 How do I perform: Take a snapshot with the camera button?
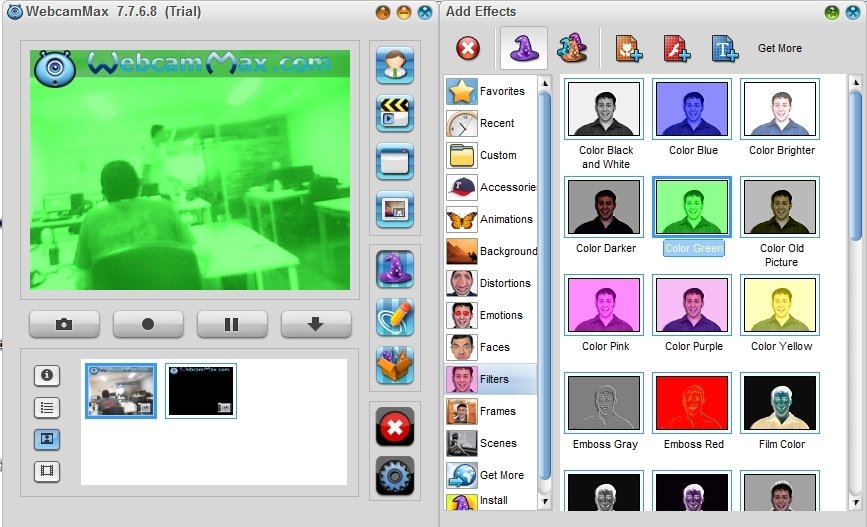tap(64, 324)
